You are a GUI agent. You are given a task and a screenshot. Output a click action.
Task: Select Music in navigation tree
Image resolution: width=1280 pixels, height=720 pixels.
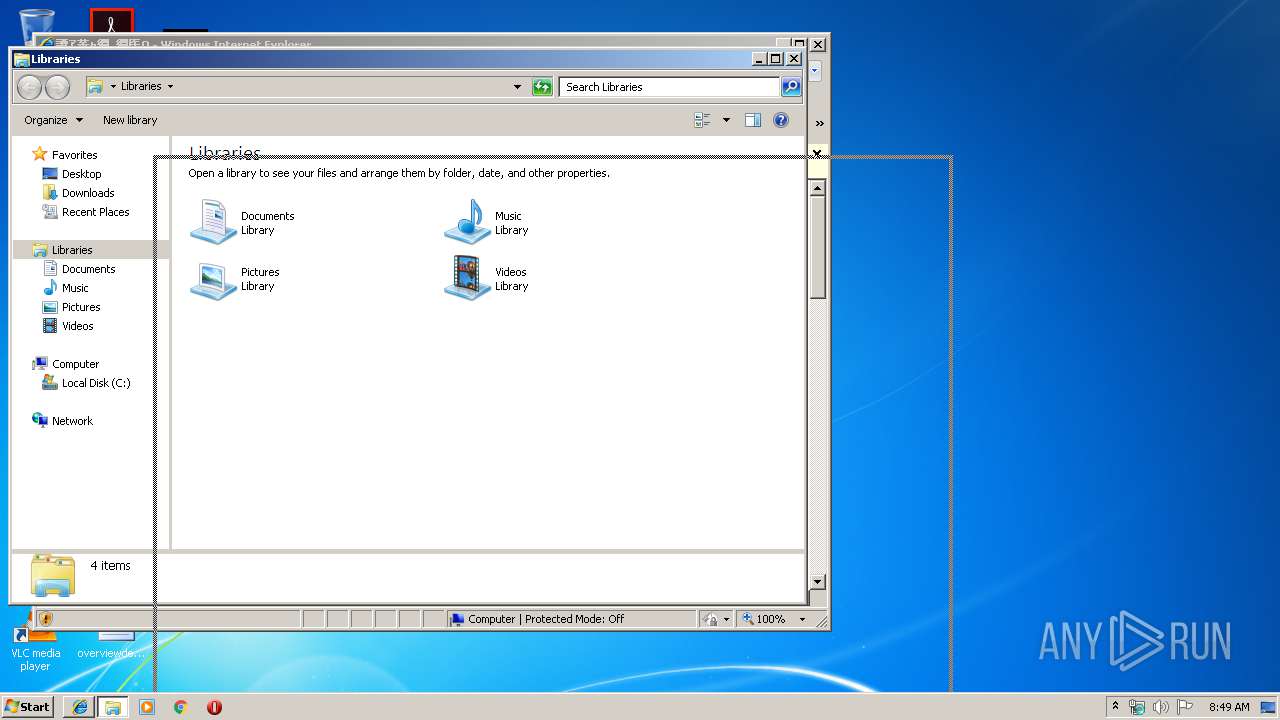(x=75, y=288)
